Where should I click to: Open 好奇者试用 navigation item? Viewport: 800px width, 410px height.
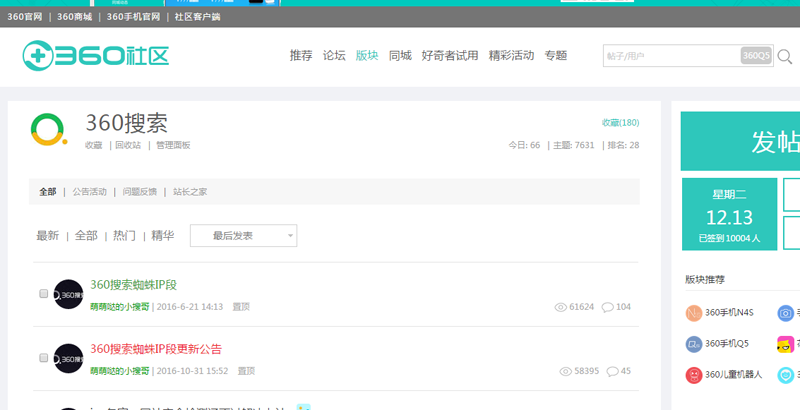(x=450, y=56)
